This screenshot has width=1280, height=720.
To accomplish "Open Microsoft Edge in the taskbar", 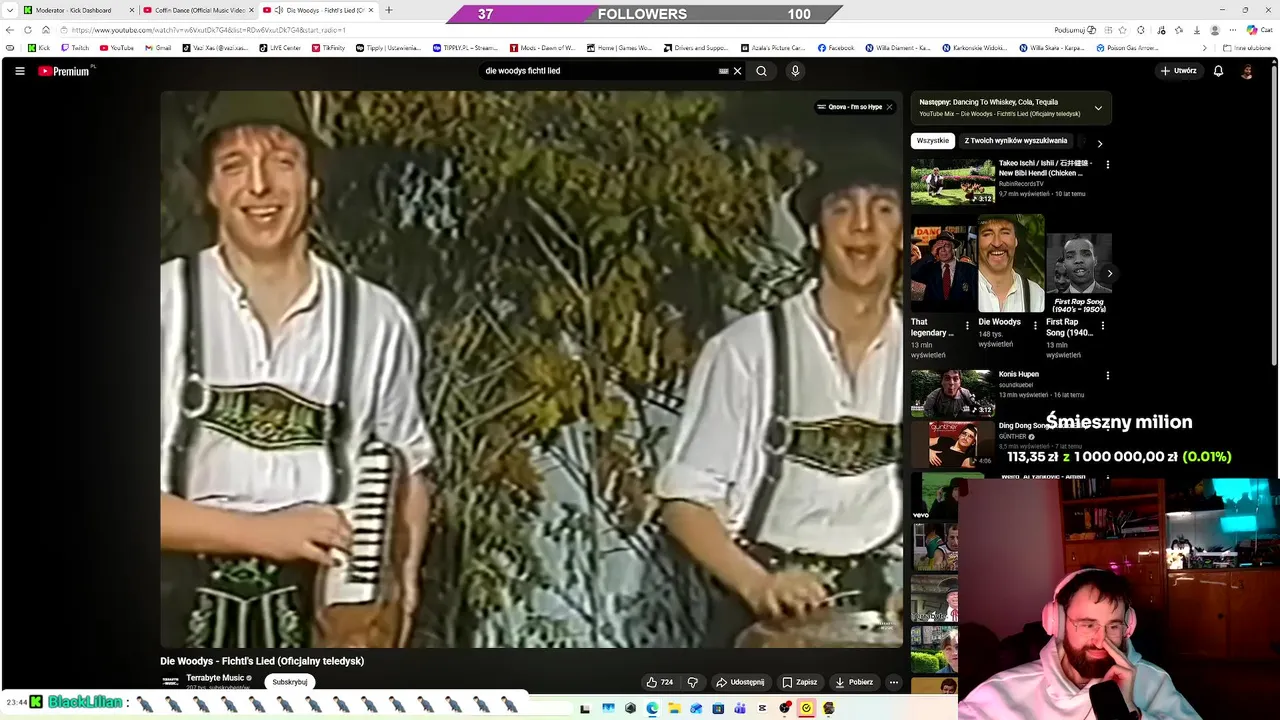I will 652,708.
